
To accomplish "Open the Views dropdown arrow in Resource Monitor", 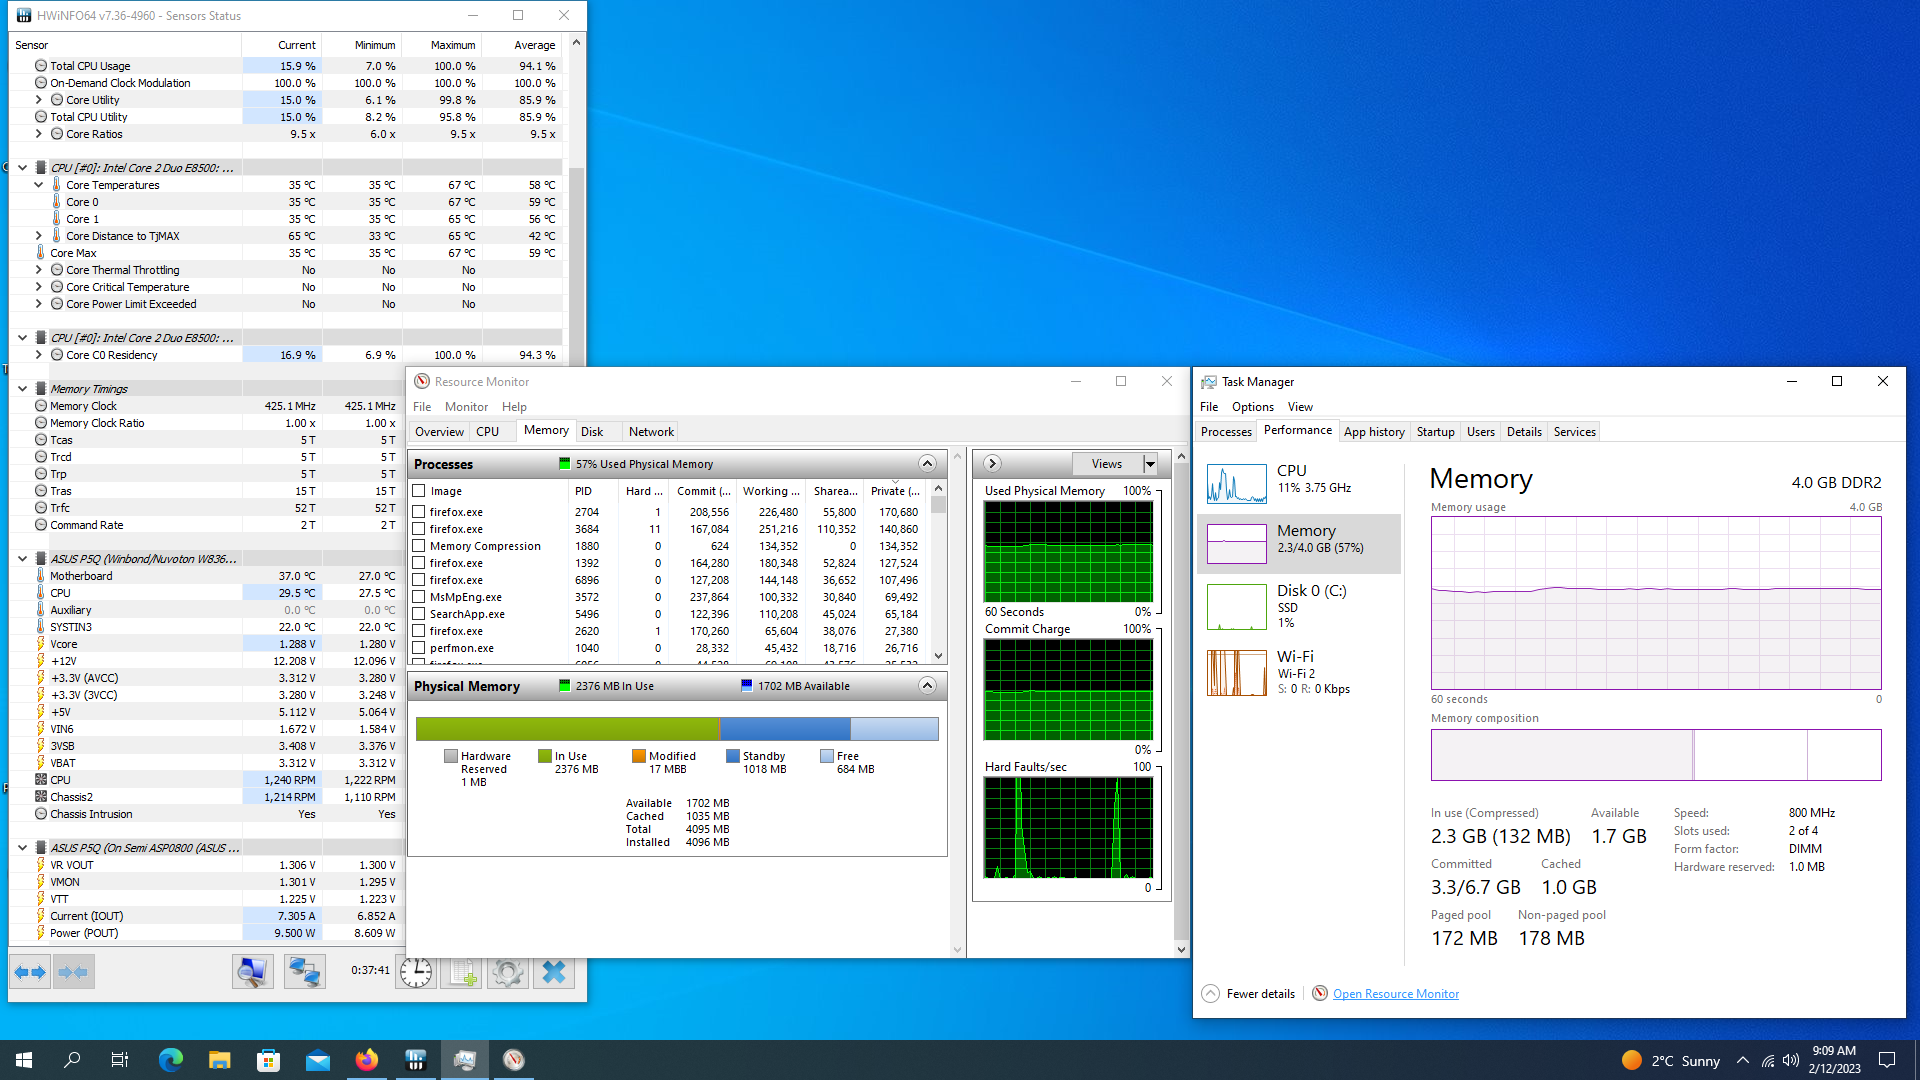I will point(1150,464).
